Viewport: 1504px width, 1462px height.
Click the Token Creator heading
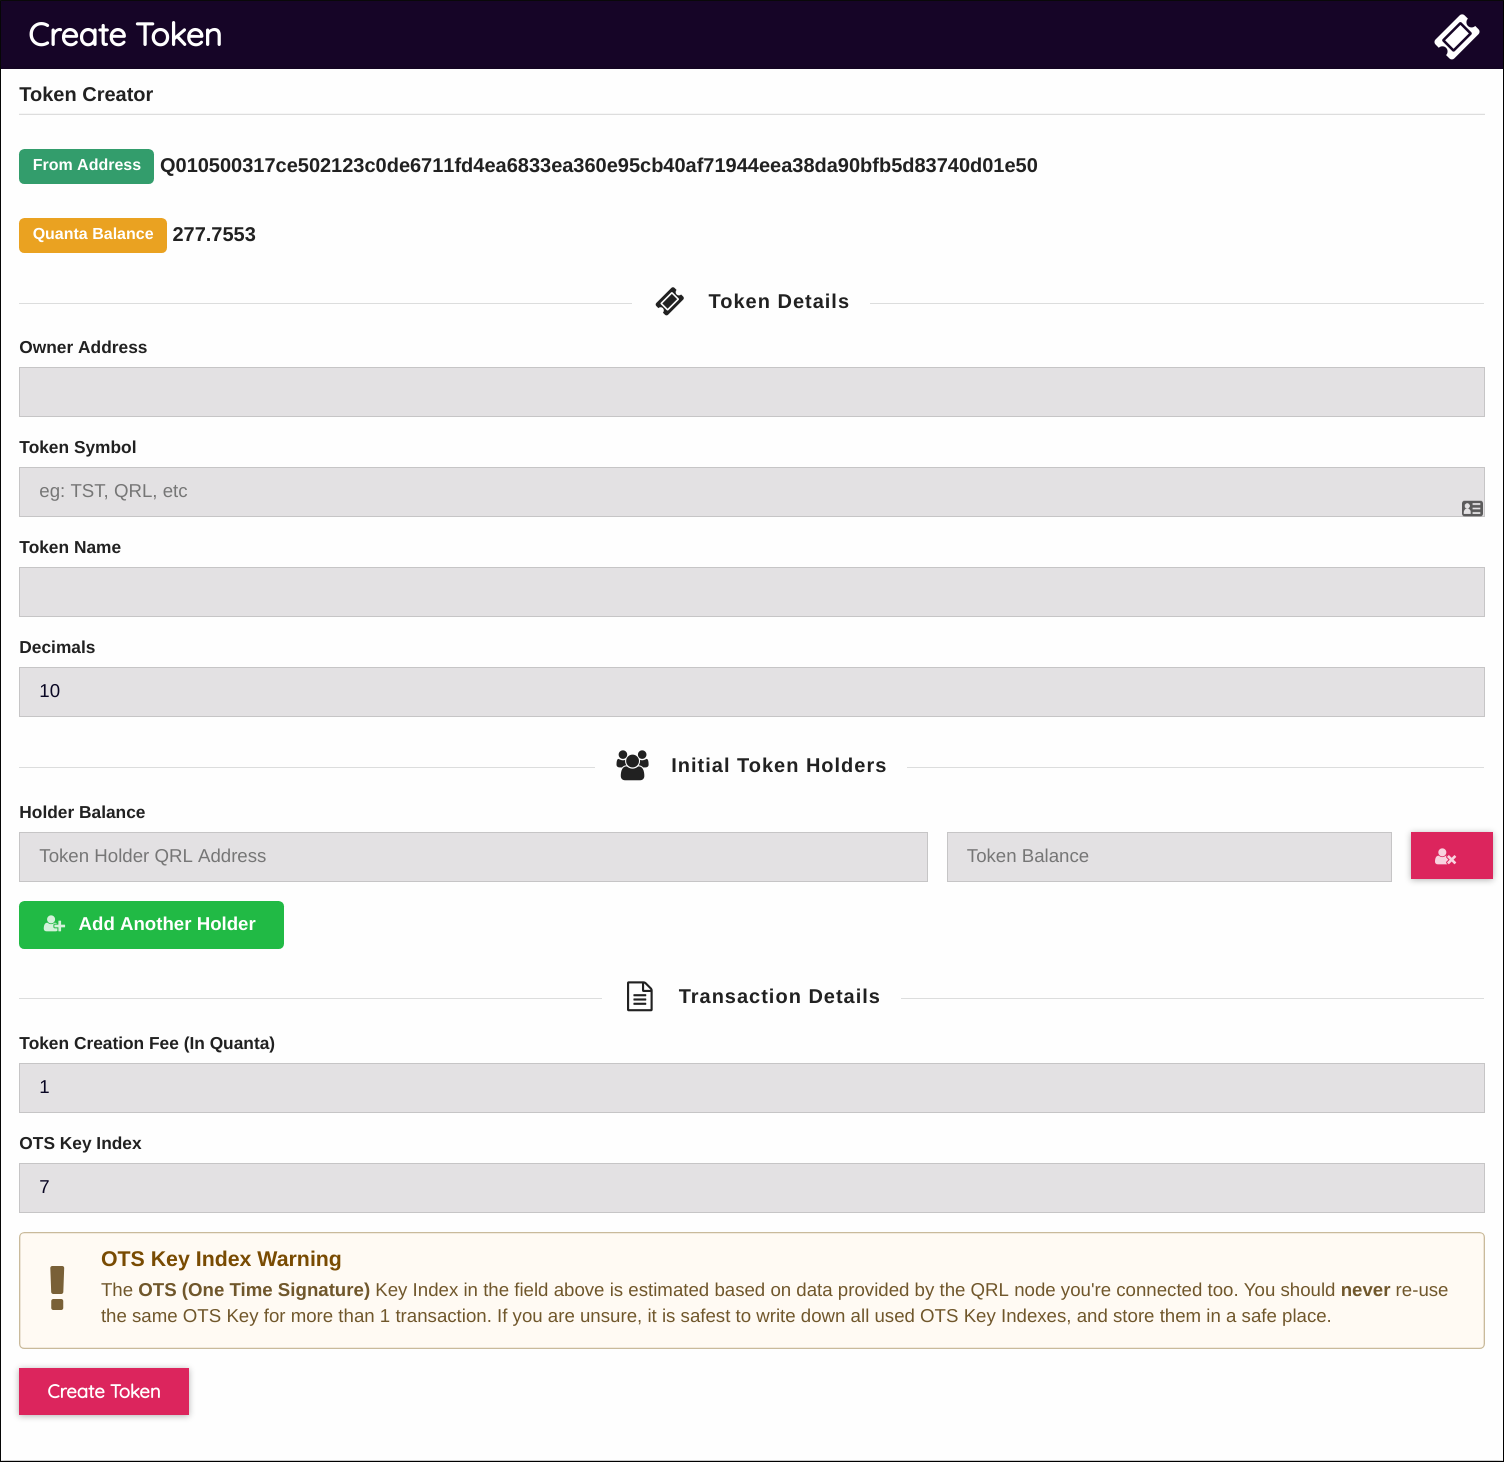pyautogui.click(x=86, y=94)
